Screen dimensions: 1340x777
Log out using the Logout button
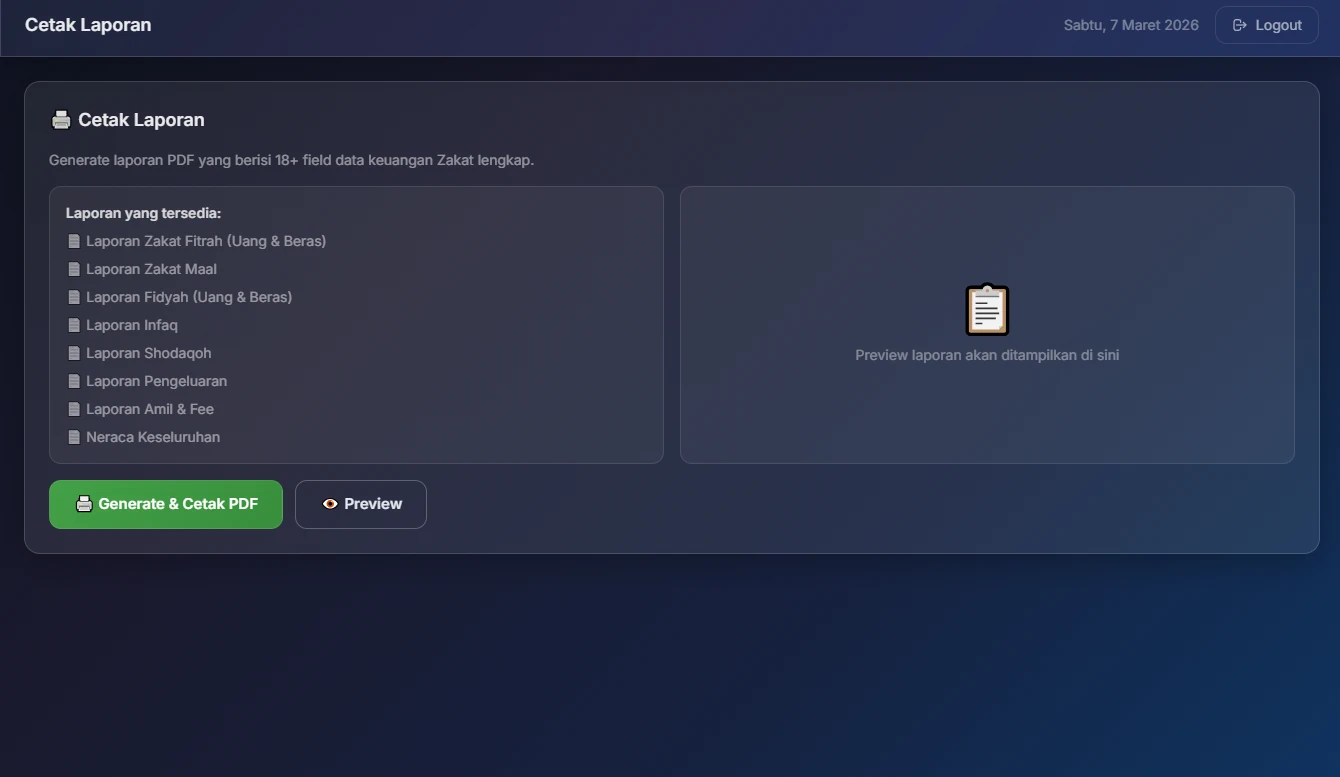point(1266,25)
